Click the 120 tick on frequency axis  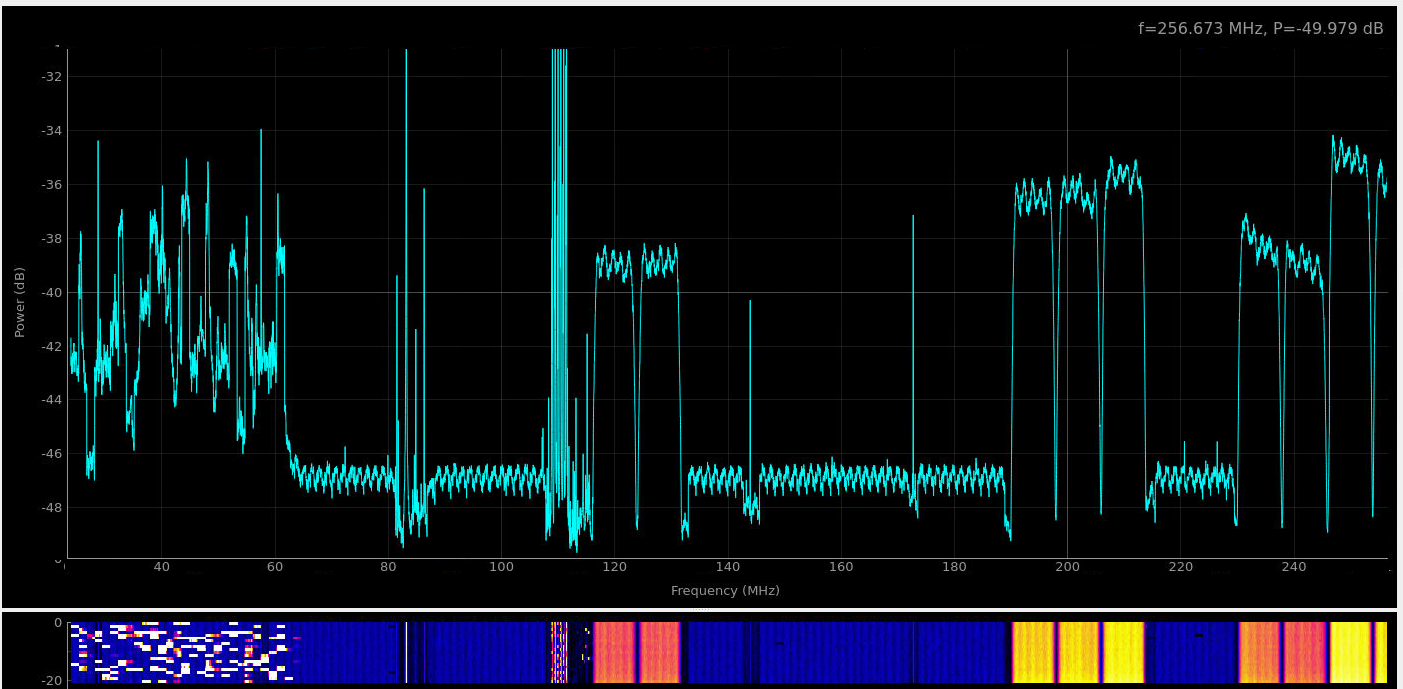[x=614, y=567]
